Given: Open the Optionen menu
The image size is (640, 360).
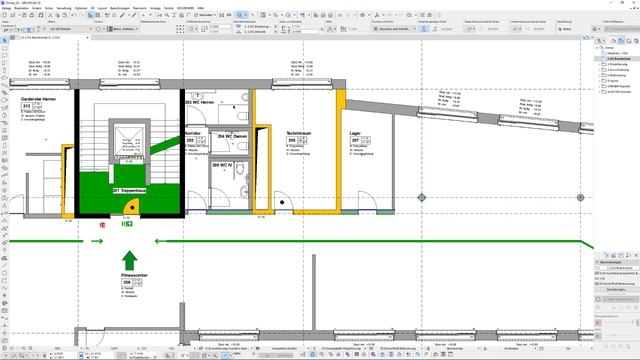Looking at the screenshot, I should [x=81, y=8].
